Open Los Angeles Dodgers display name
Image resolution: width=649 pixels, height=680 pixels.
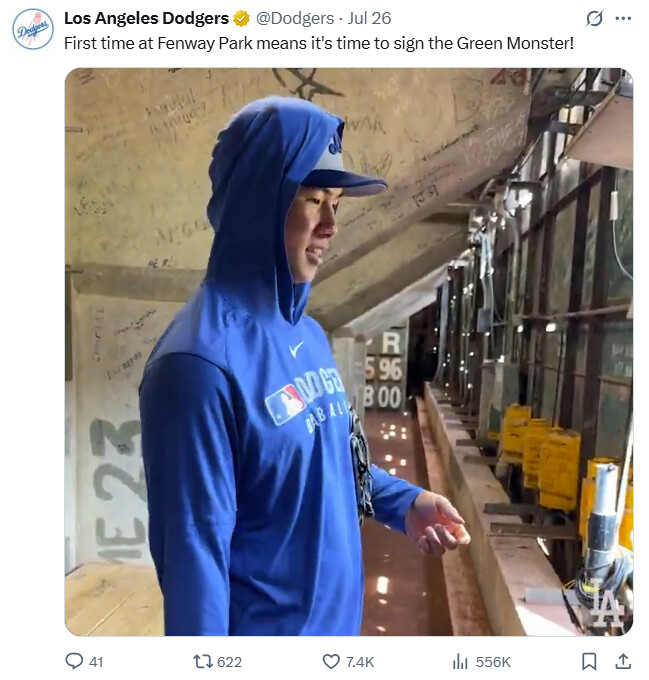pyautogui.click(x=147, y=18)
